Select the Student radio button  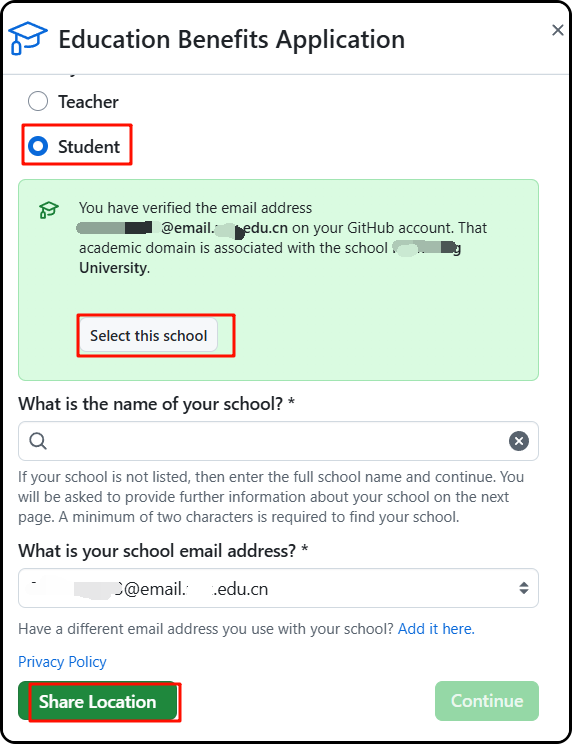pos(38,146)
